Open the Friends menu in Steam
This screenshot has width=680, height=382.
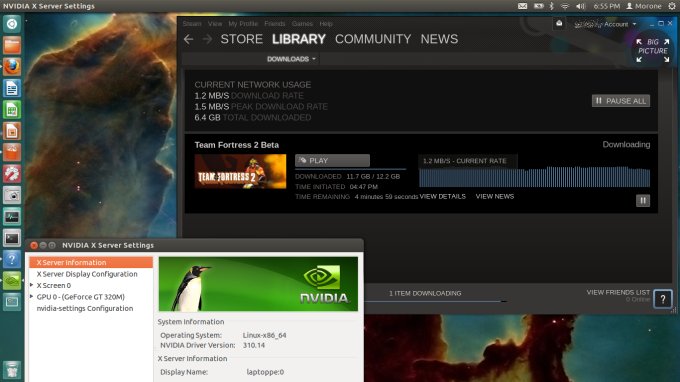[x=275, y=24]
